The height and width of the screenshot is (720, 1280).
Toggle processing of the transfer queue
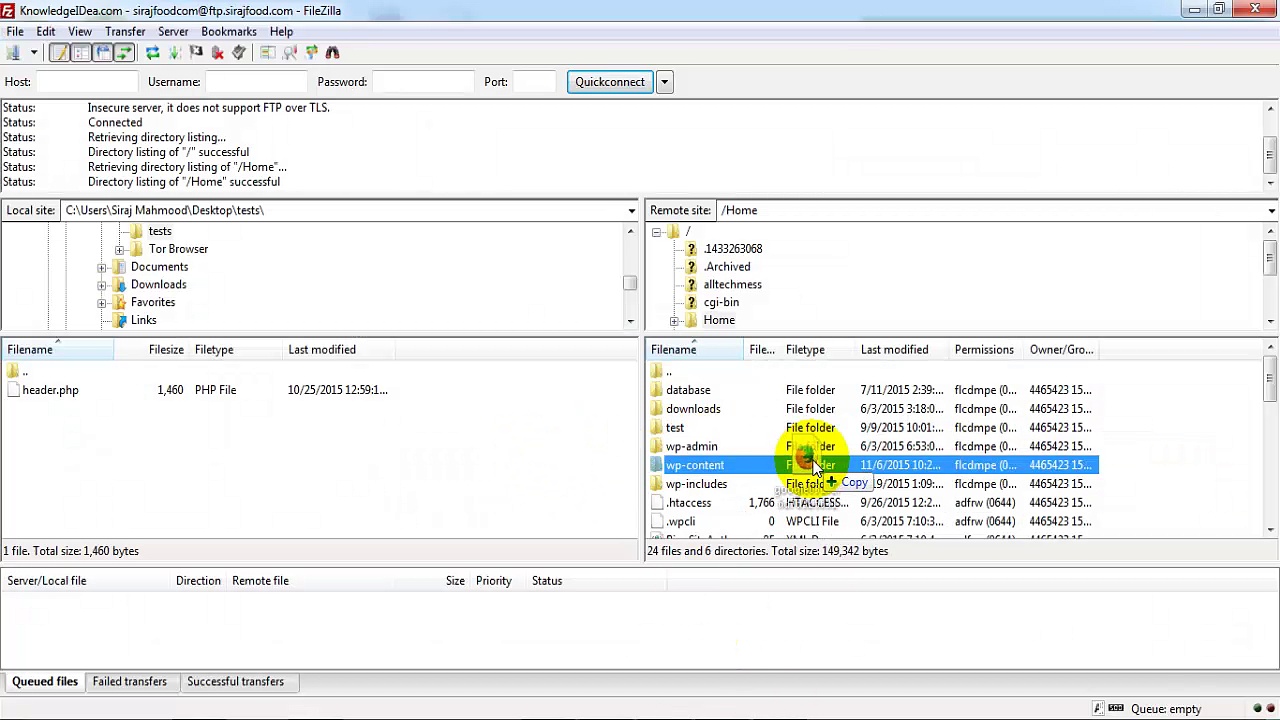pos(174,52)
